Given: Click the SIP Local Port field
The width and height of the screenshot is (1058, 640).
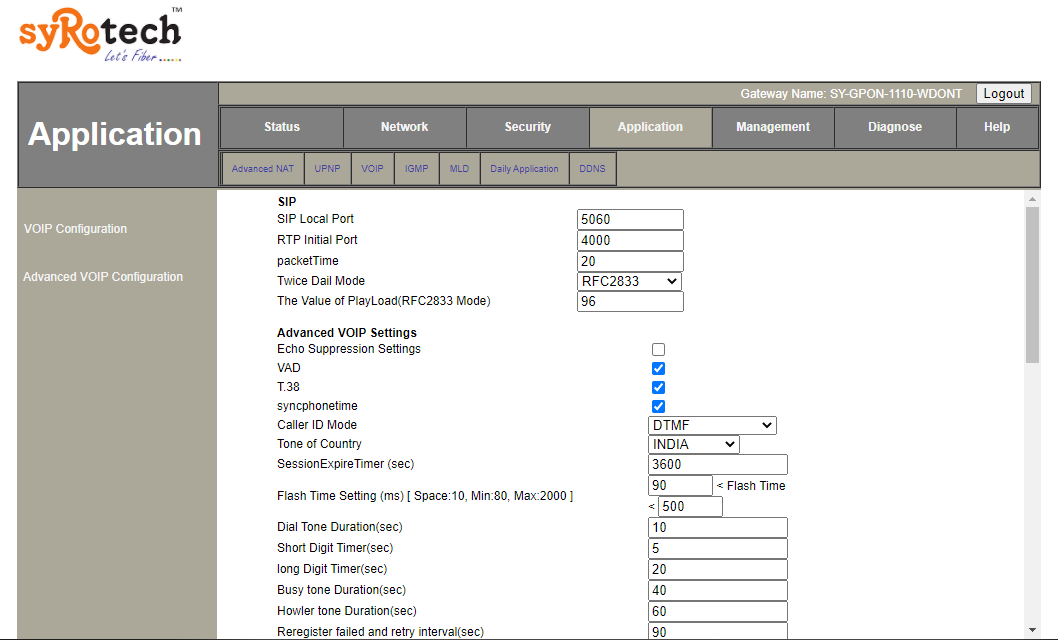Looking at the screenshot, I should coord(630,219).
